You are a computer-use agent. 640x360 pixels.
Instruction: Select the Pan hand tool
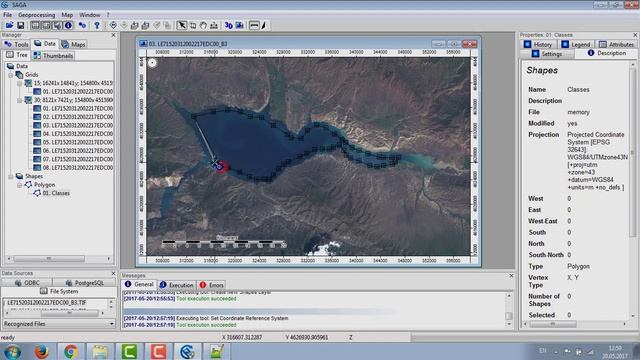[203, 25]
